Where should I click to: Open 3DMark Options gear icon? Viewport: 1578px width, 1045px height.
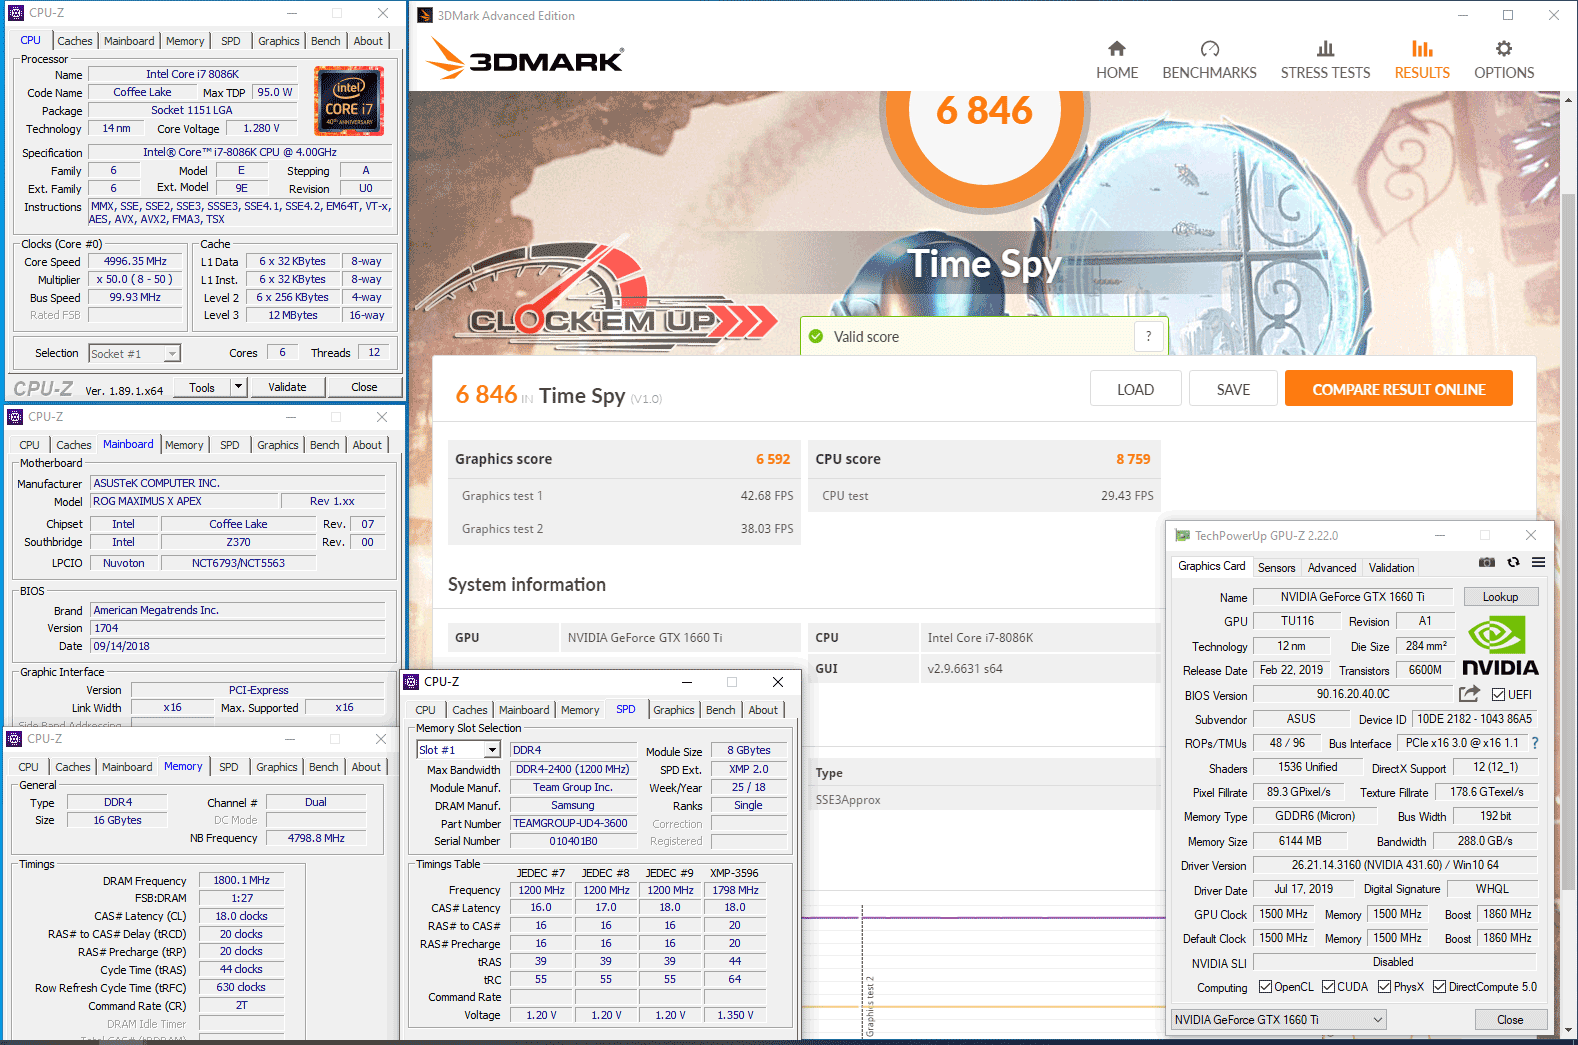pos(1503,49)
